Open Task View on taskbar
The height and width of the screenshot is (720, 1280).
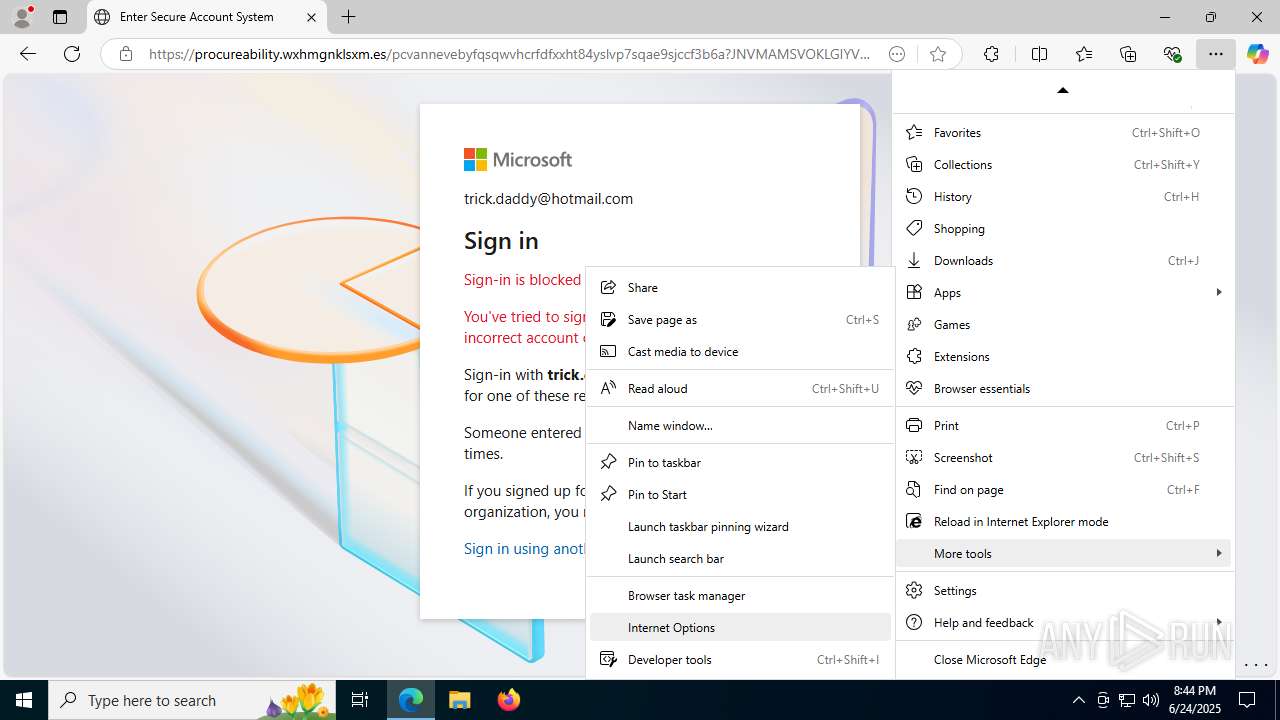361,700
